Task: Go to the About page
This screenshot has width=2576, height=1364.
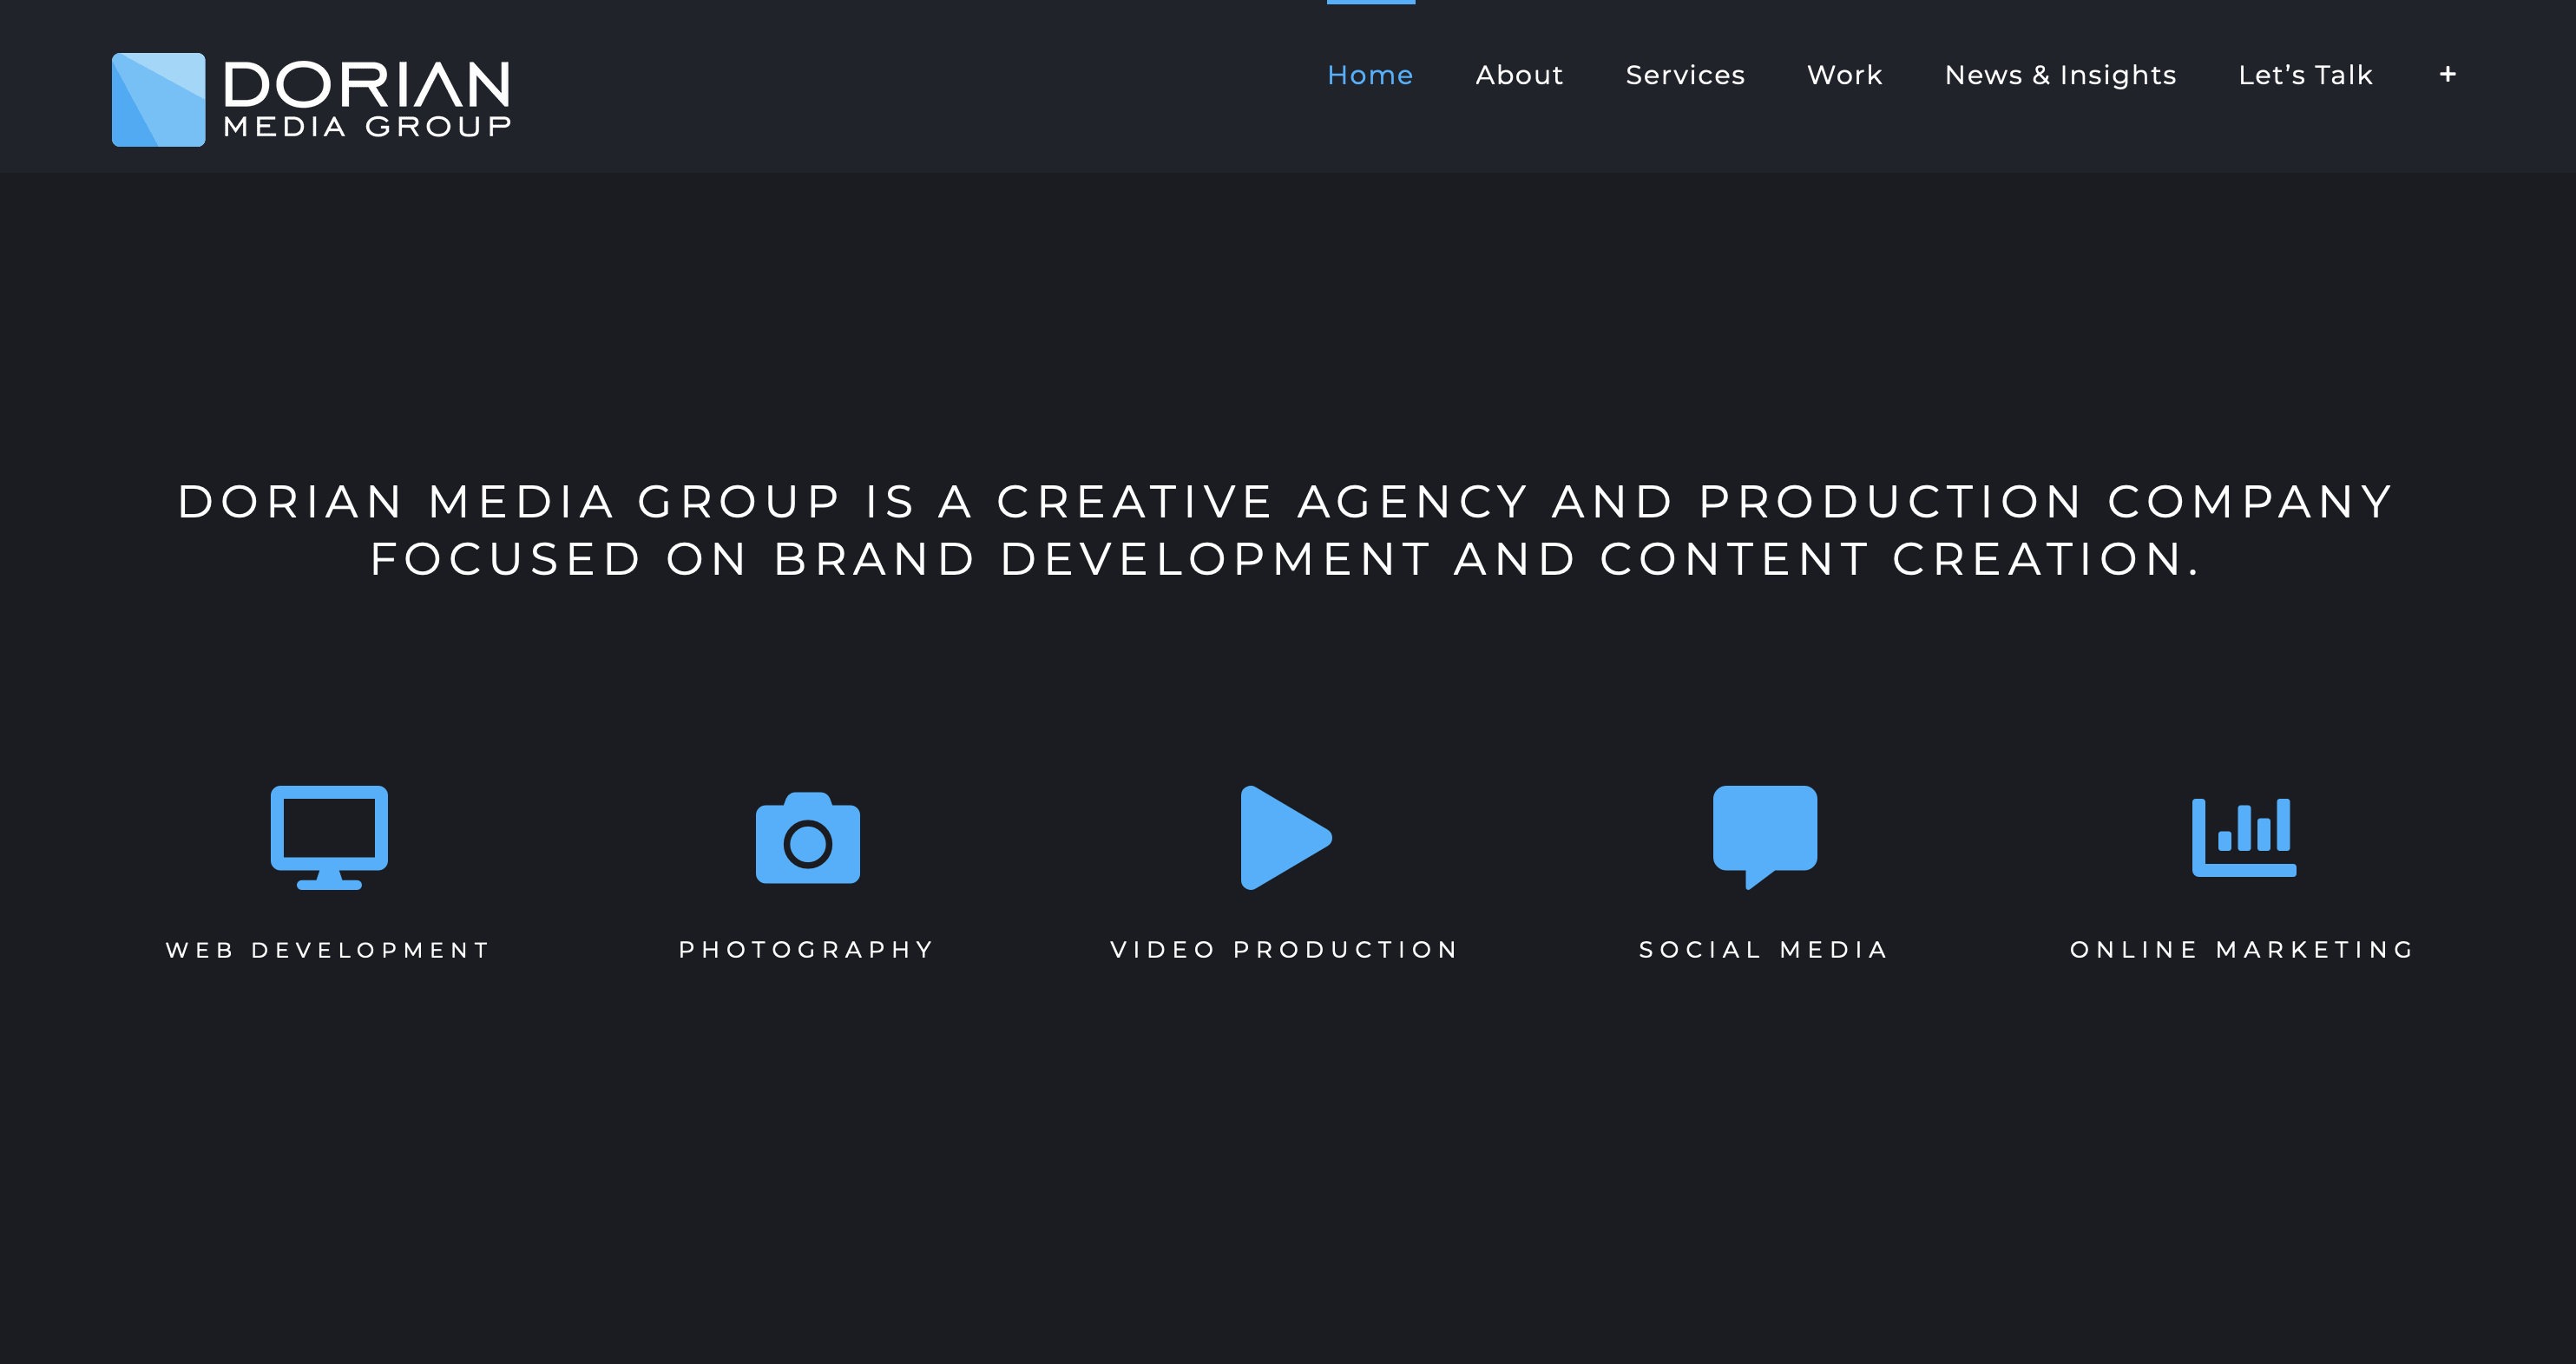Action: [x=1519, y=75]
